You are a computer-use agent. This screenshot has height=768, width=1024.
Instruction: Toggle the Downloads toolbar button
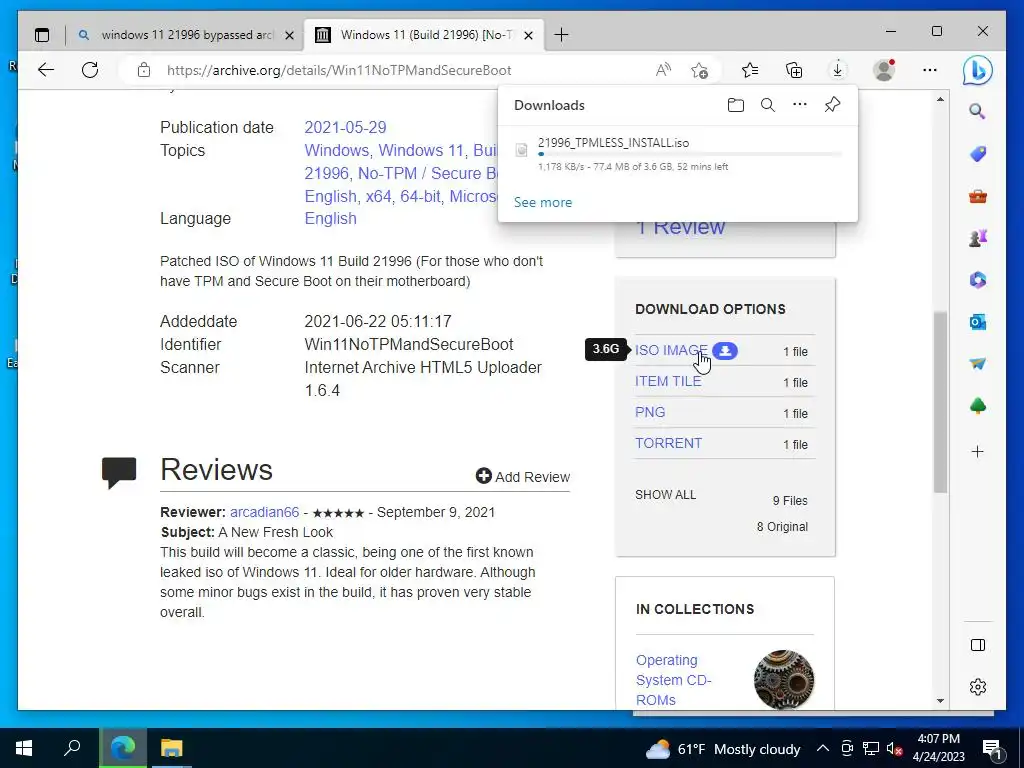pos(837,70)
